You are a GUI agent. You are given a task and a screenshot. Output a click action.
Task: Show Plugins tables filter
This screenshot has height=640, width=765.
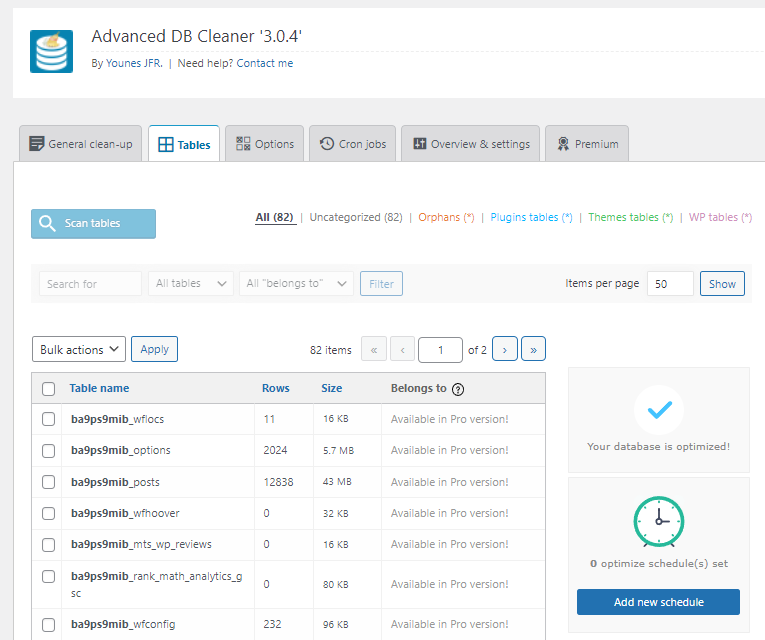[x=531, y=217]
